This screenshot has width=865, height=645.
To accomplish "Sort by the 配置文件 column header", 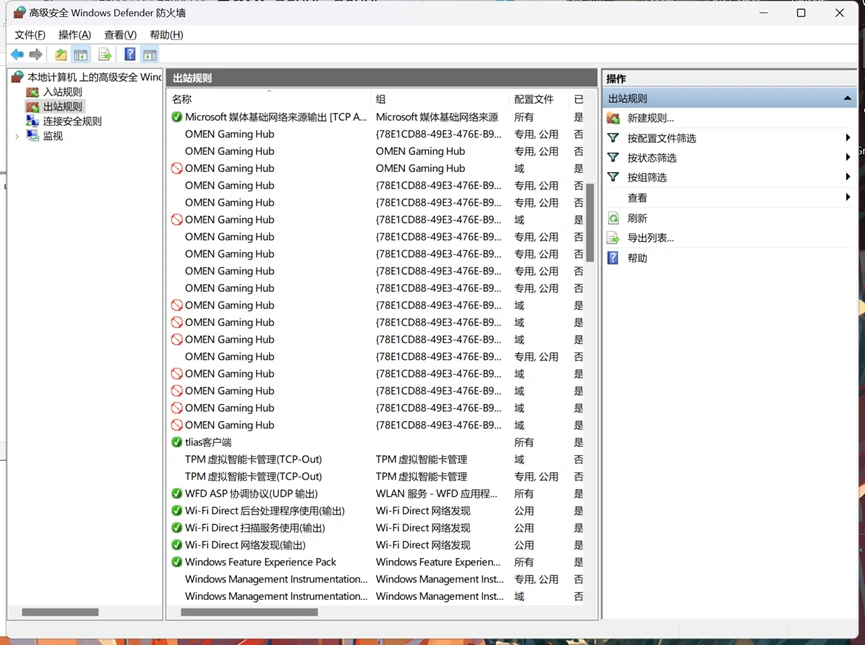I will tap(539, 99).
